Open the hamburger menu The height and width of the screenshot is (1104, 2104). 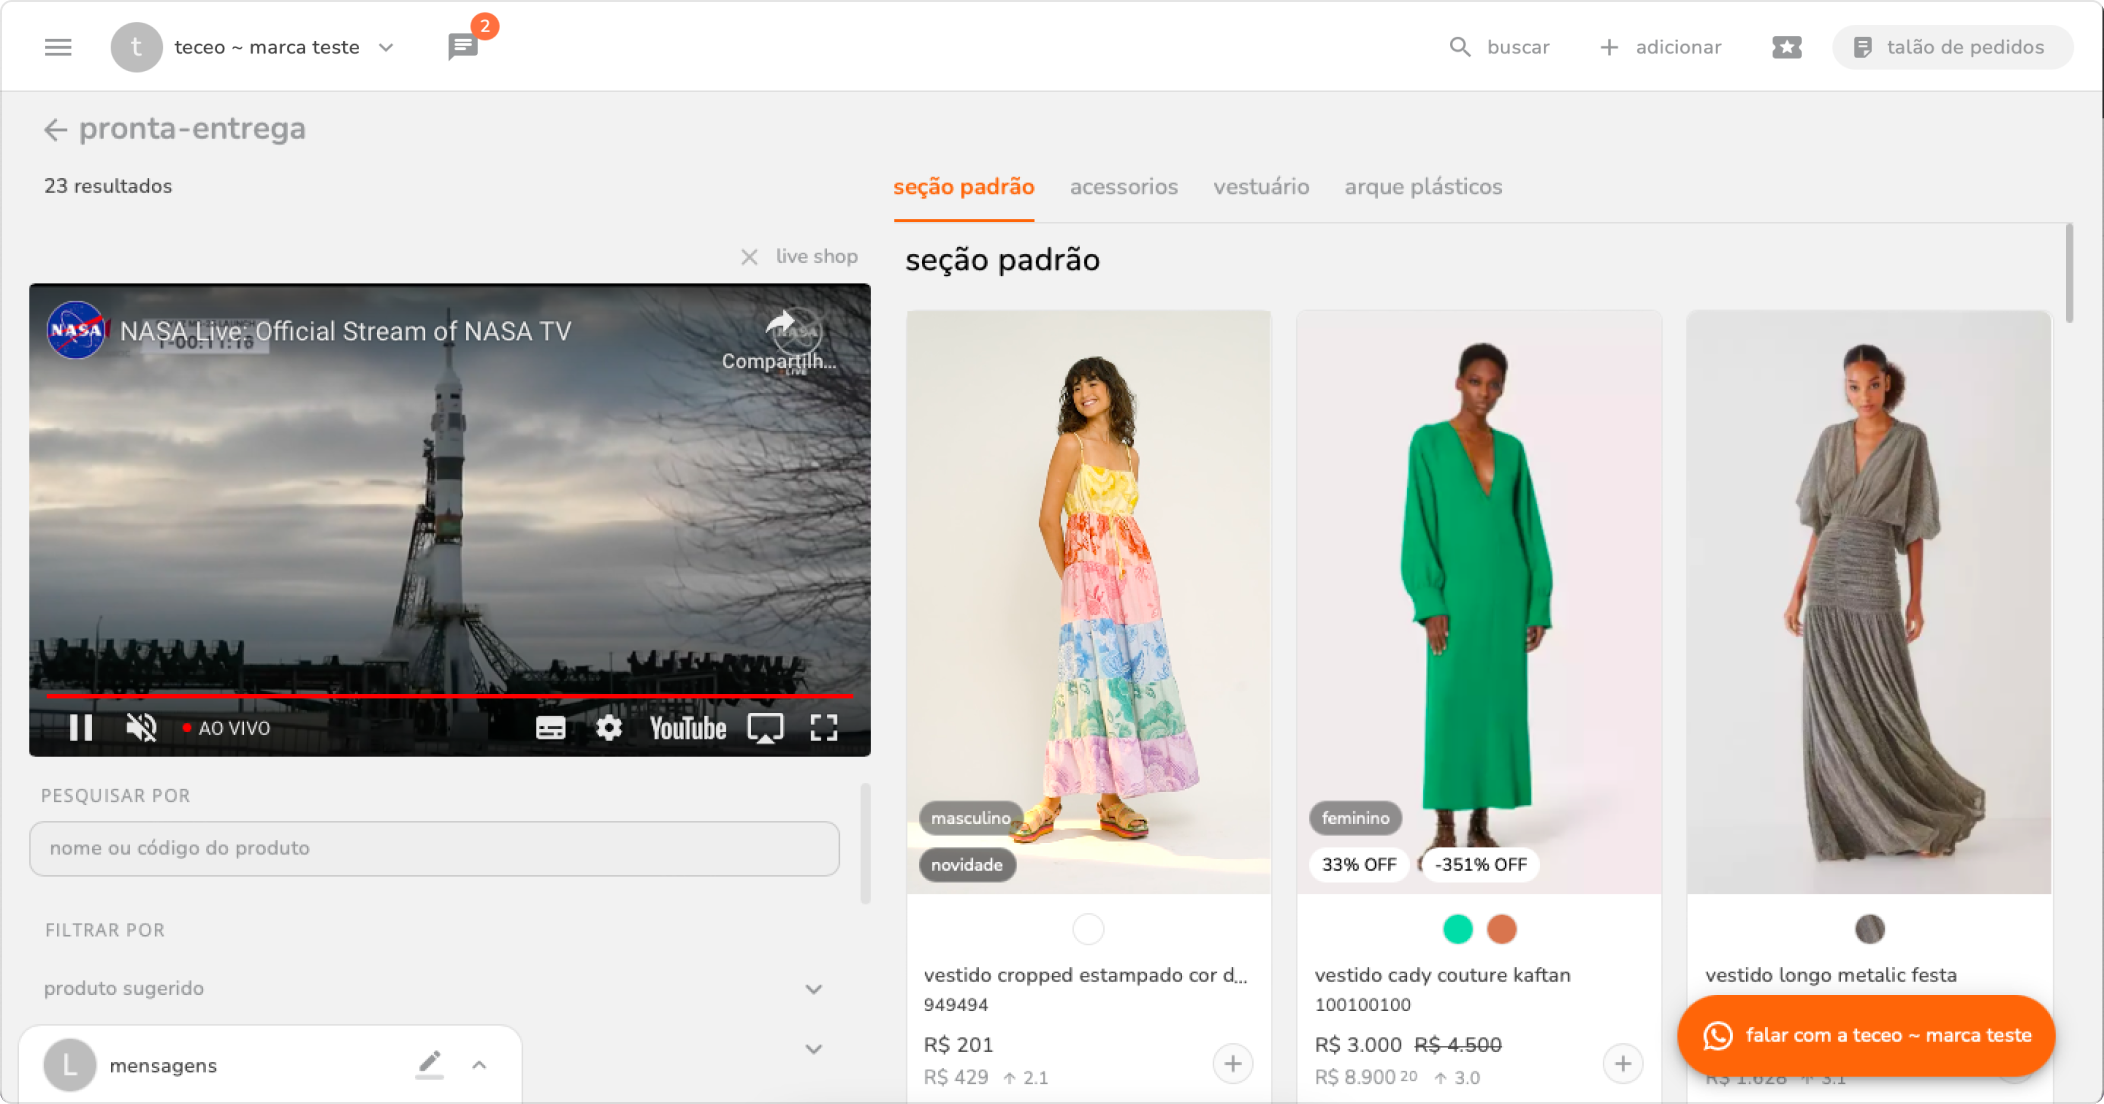point(58,47)
